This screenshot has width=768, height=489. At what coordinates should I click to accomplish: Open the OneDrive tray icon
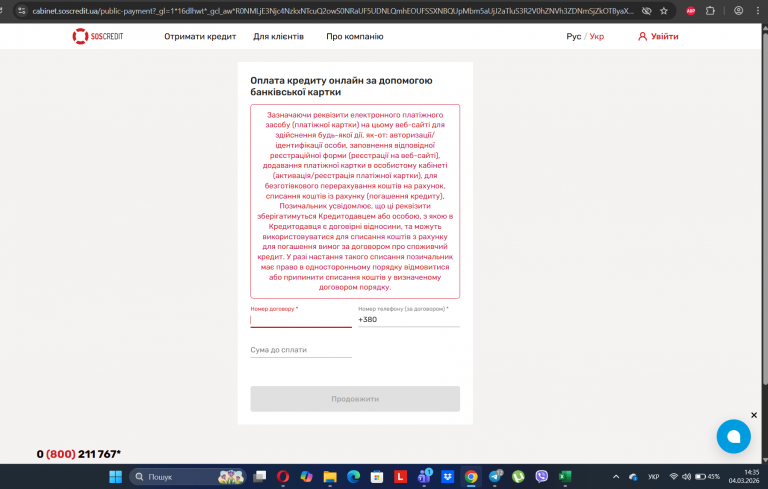633,477
